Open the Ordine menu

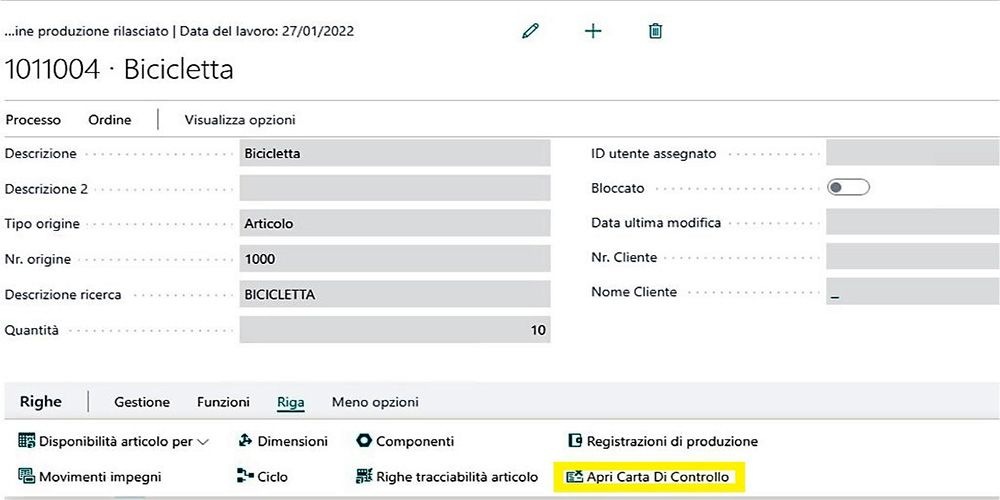[x=110, y=120]
